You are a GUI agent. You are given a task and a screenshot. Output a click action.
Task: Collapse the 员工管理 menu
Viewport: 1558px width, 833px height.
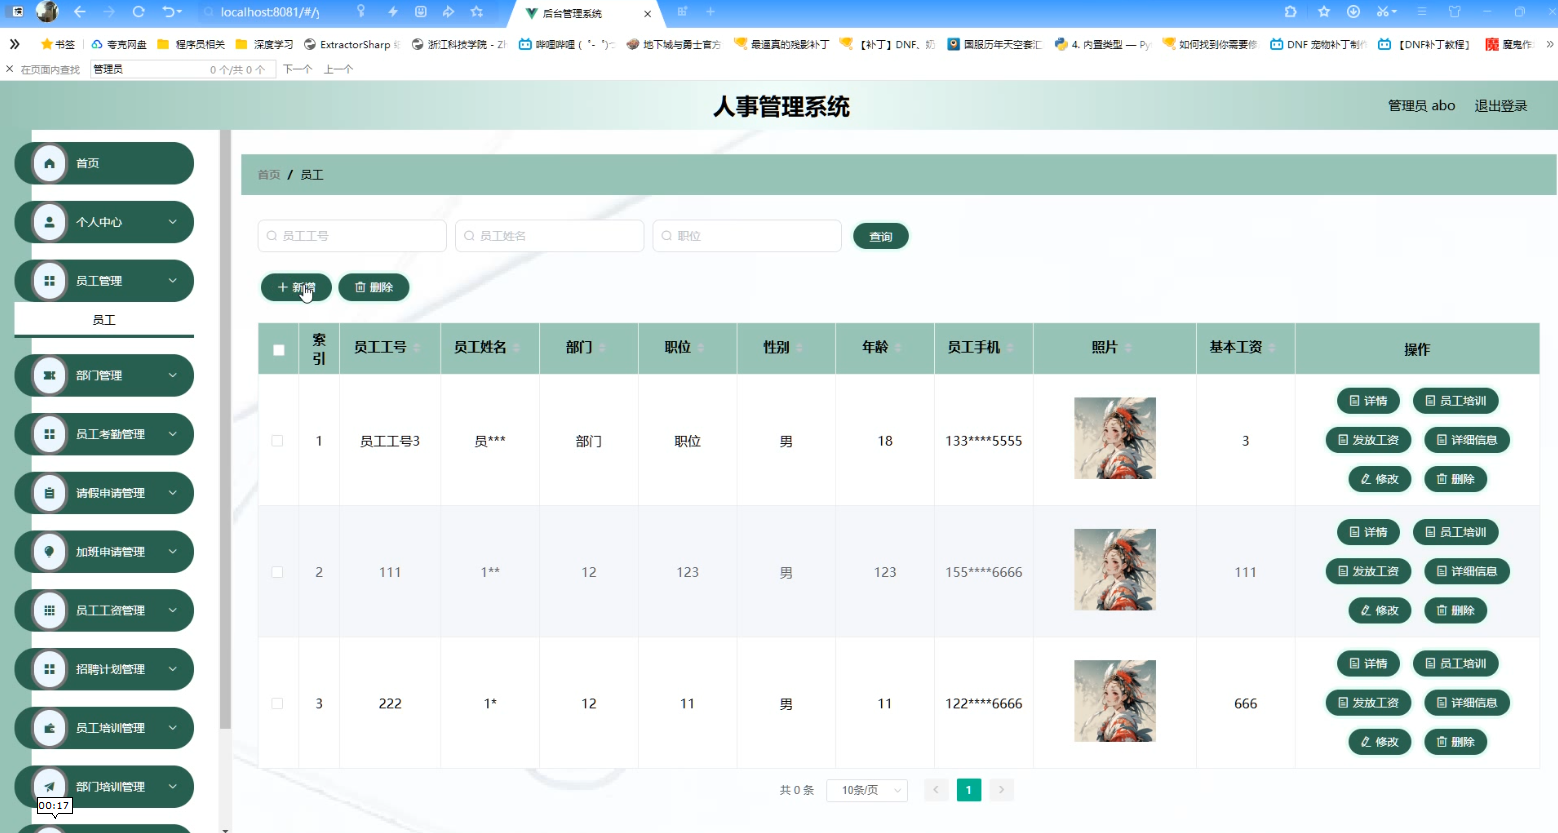click(173, 281)
